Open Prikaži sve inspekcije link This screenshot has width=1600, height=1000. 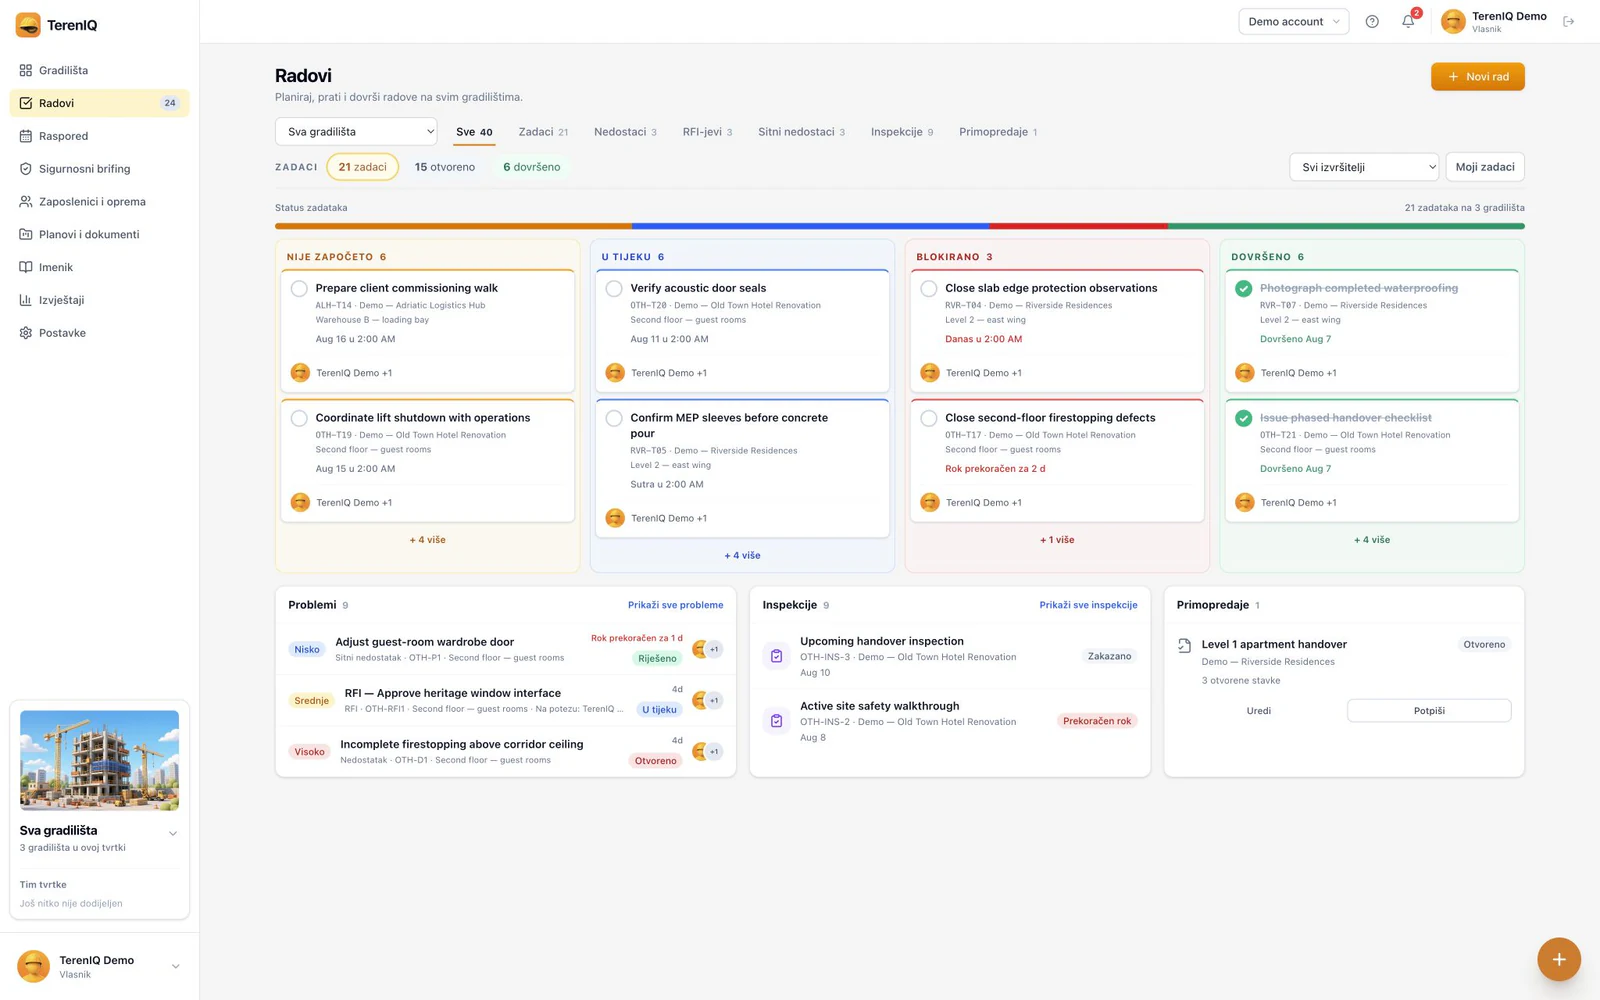click(x=1088, y=605)
